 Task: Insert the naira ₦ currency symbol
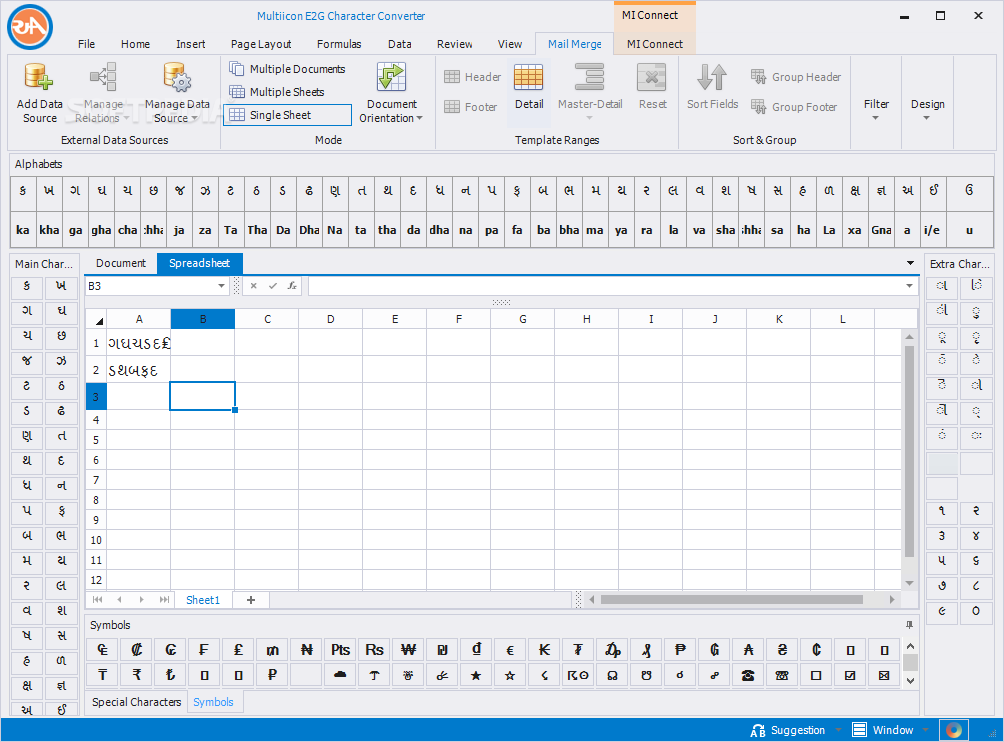(x=306, y=650)
